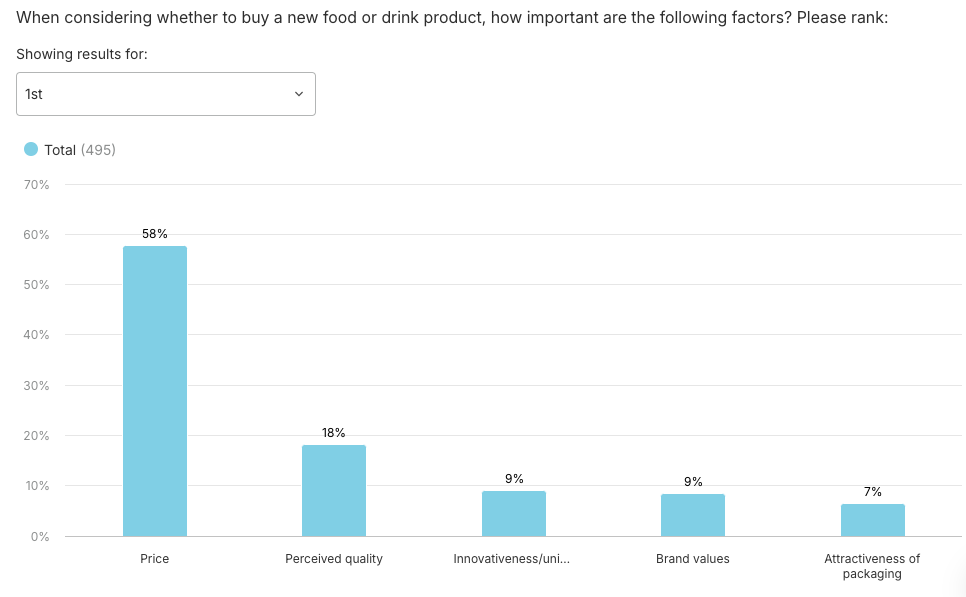Image resolution: width=966 pixels, height=597 pixels.
Task: Click the 58% data label above Price
Action: pyautogui.click(x=154, y=233)
